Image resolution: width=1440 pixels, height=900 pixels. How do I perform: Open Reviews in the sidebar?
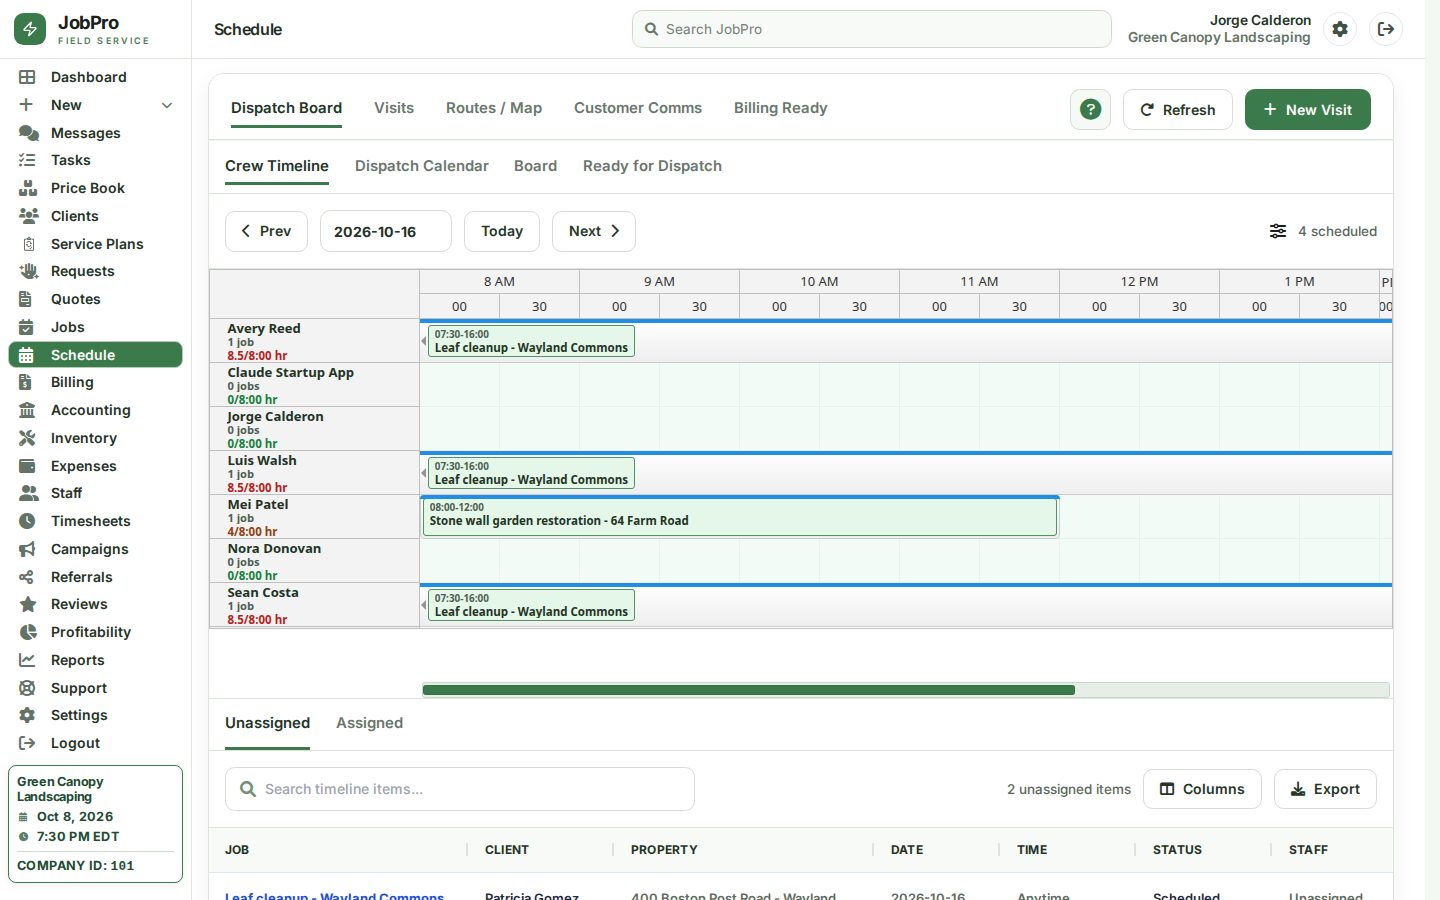coord(95,604)
